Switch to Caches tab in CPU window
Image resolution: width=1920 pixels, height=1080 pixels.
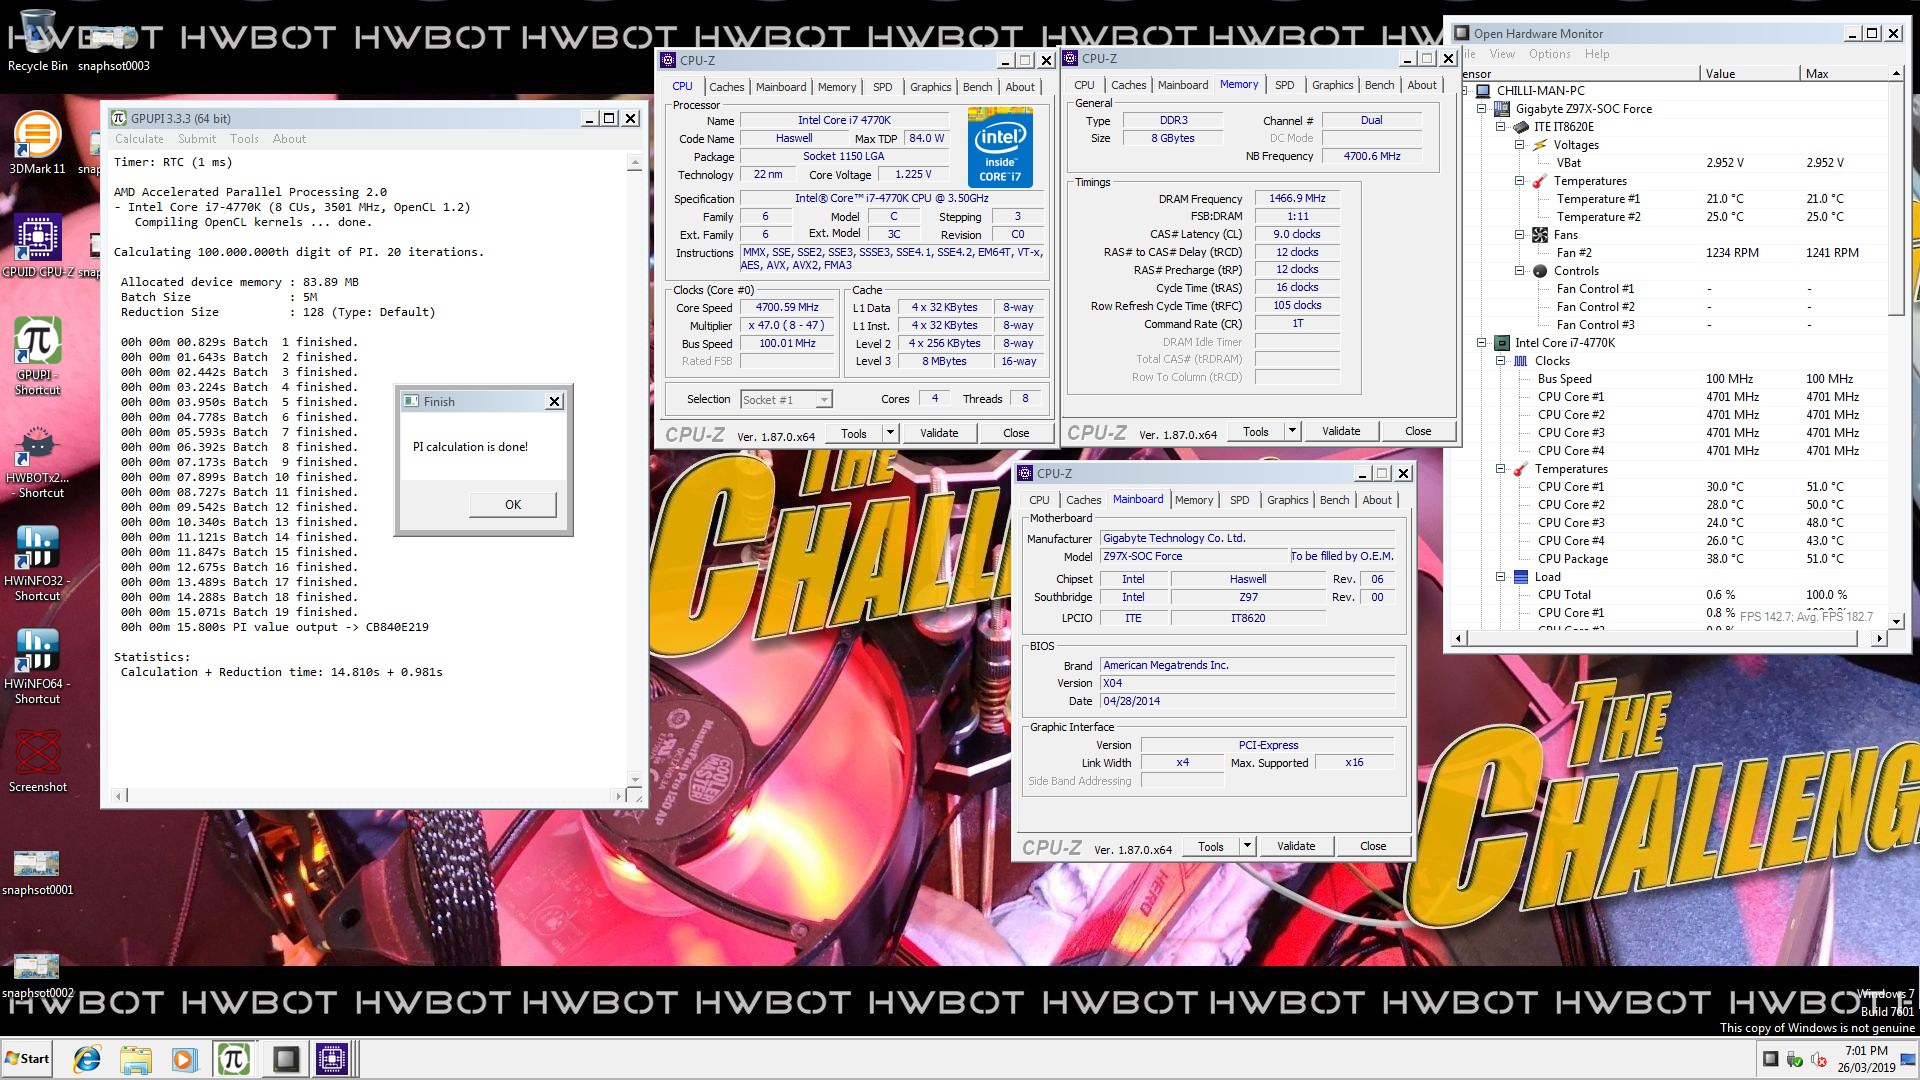pyautogui.click(x=727, y=87)
